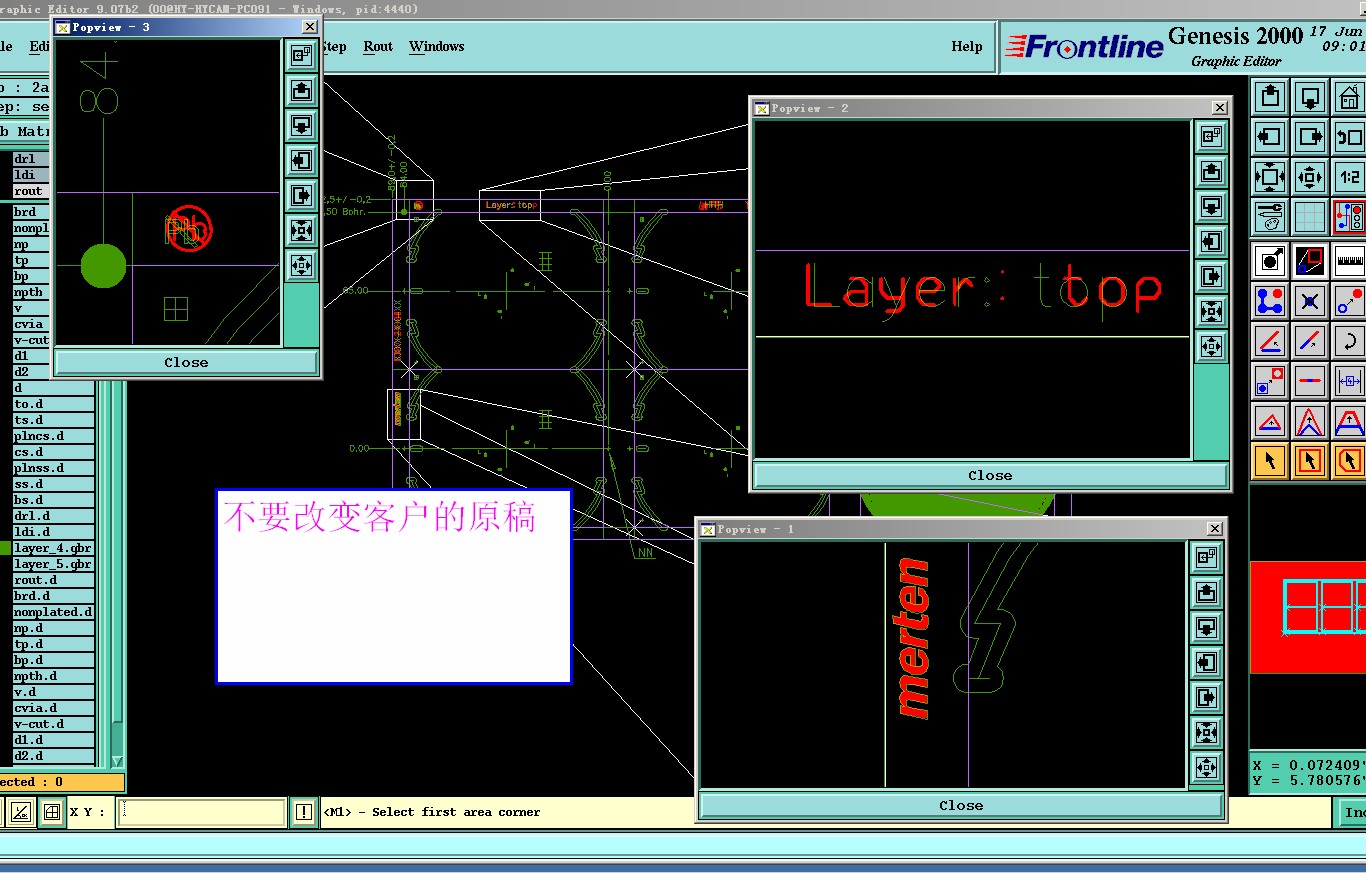Select the blue connected dots polyline tool
Screen dimensions: 1366x874
click(x=1270, y=300)
